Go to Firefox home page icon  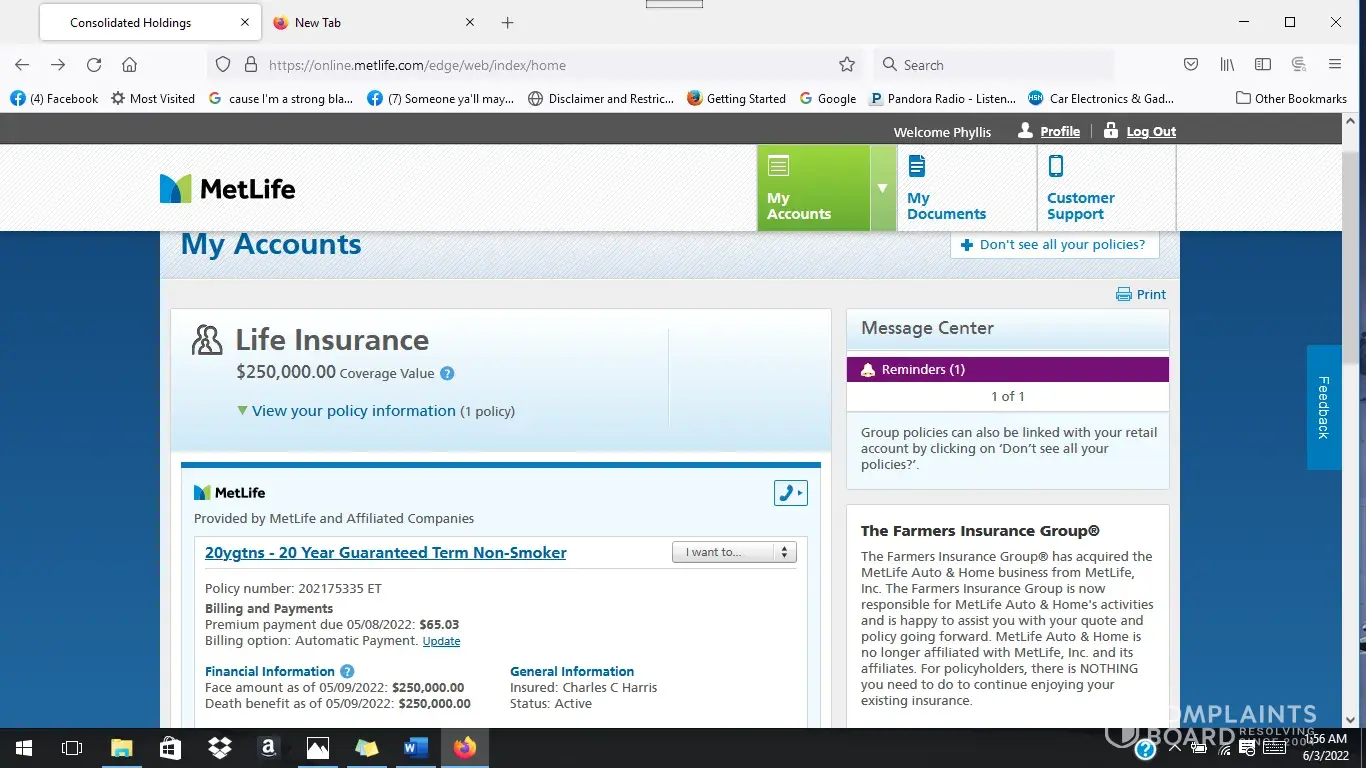point(129,65)
